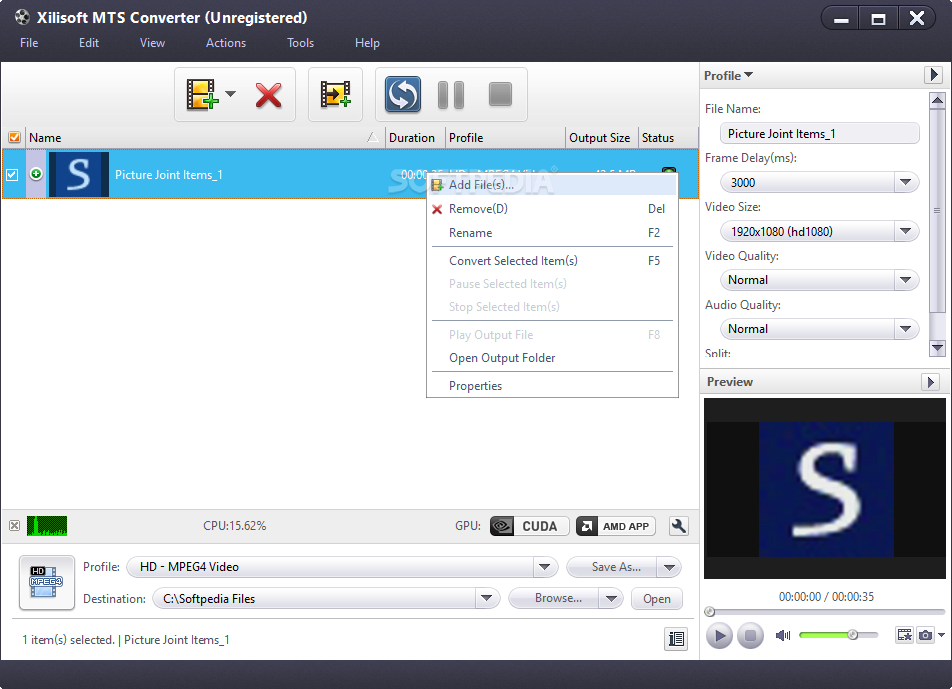Click the red X Remove toolbar icon

coord(268,95)
